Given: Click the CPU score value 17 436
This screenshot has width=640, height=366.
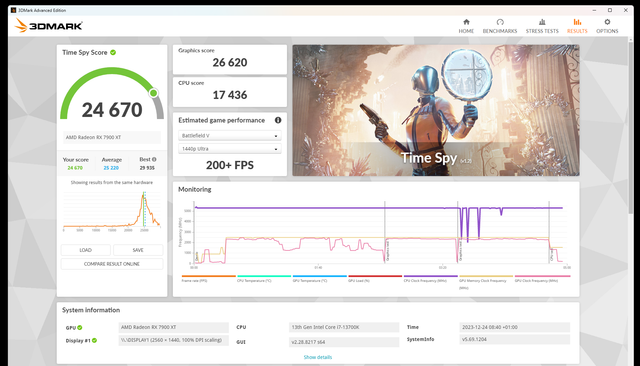Looking at the screenshot, I should click(x=230, y=95).
